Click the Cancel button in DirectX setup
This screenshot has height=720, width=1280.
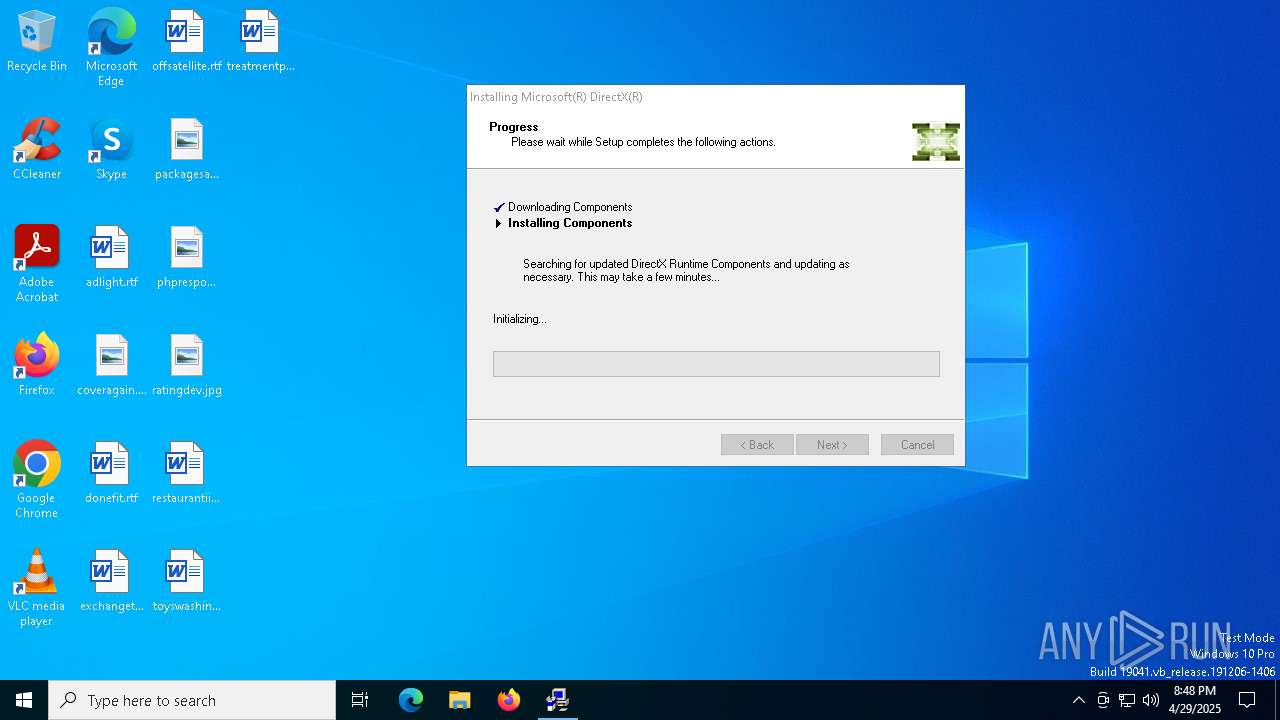(x=917, y=445)
